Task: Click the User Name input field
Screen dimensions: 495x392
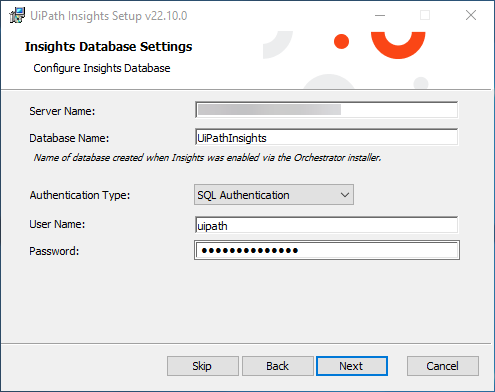Action: [x=327, y=225]
